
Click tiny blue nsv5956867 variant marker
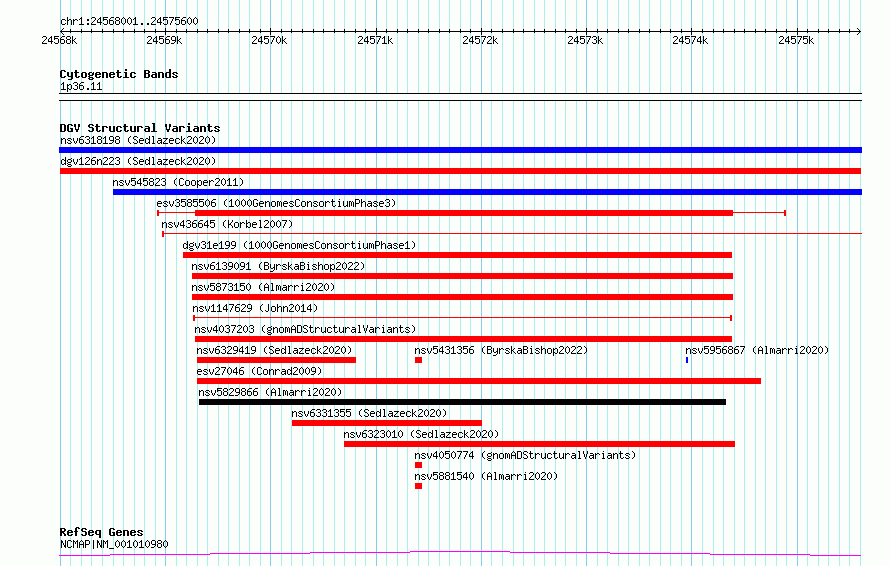coord(687,360)
